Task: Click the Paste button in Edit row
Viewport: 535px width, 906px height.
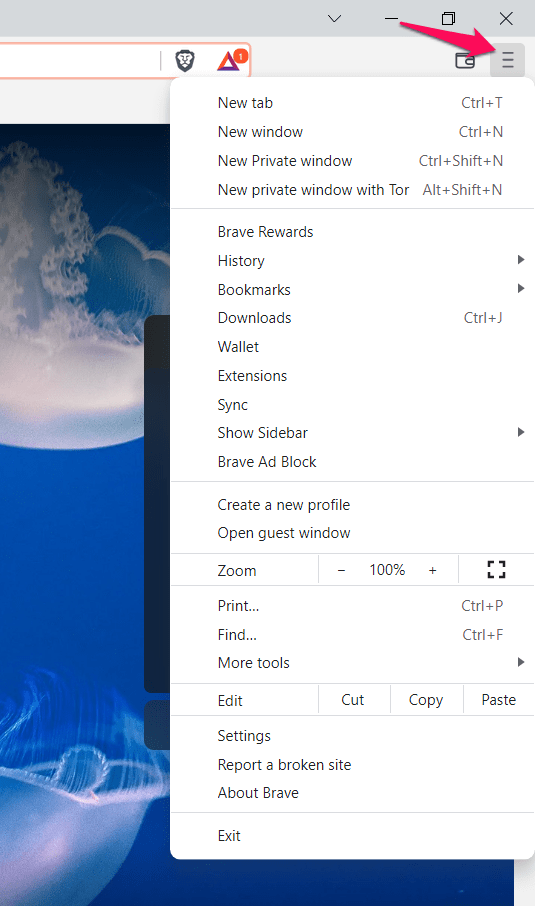Action: (x=499, y=700)
